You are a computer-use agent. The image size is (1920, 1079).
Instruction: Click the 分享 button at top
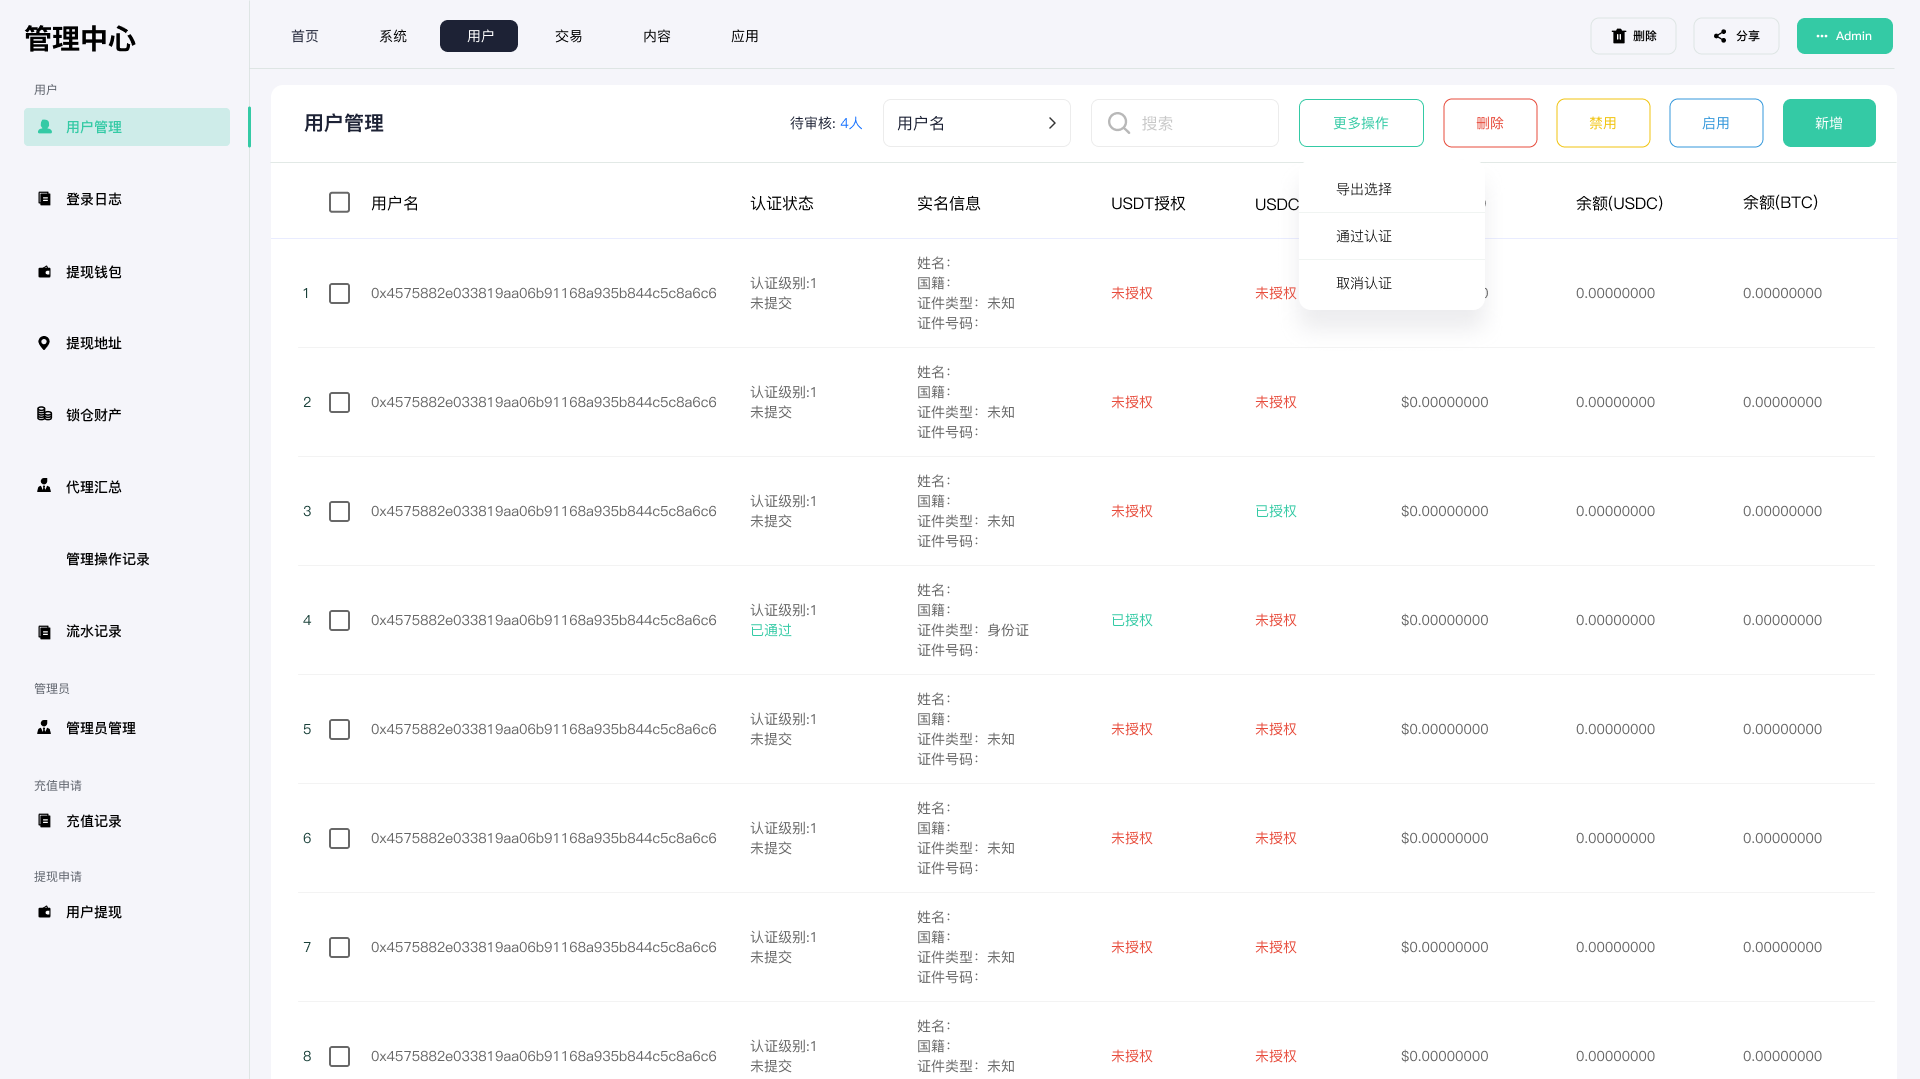point(1736,36)
